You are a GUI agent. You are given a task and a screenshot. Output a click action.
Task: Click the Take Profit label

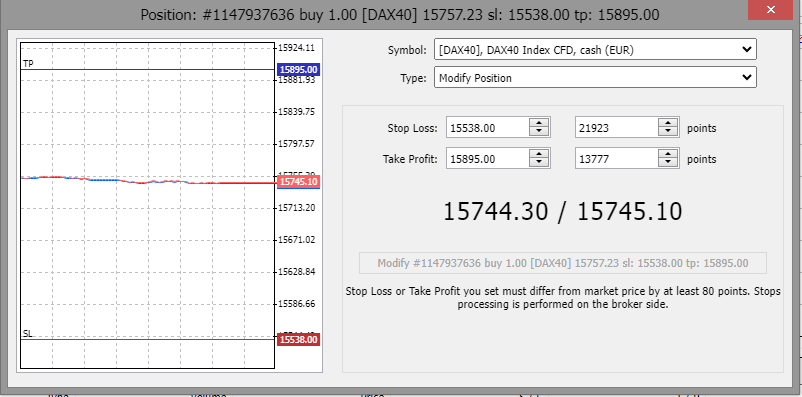[x=410, y=159]
